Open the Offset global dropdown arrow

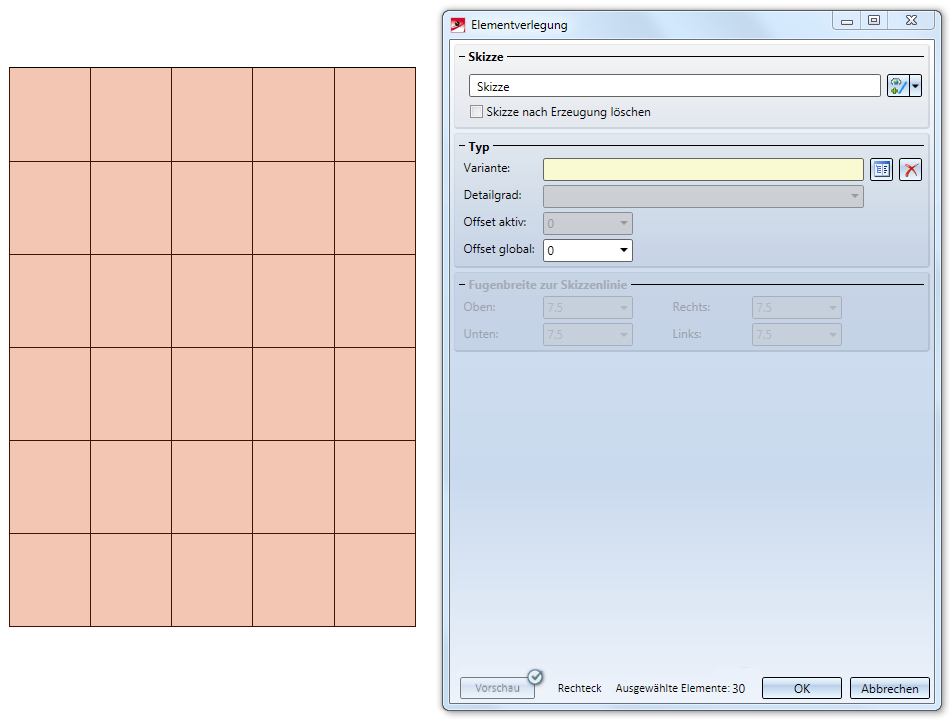(623, 250)
